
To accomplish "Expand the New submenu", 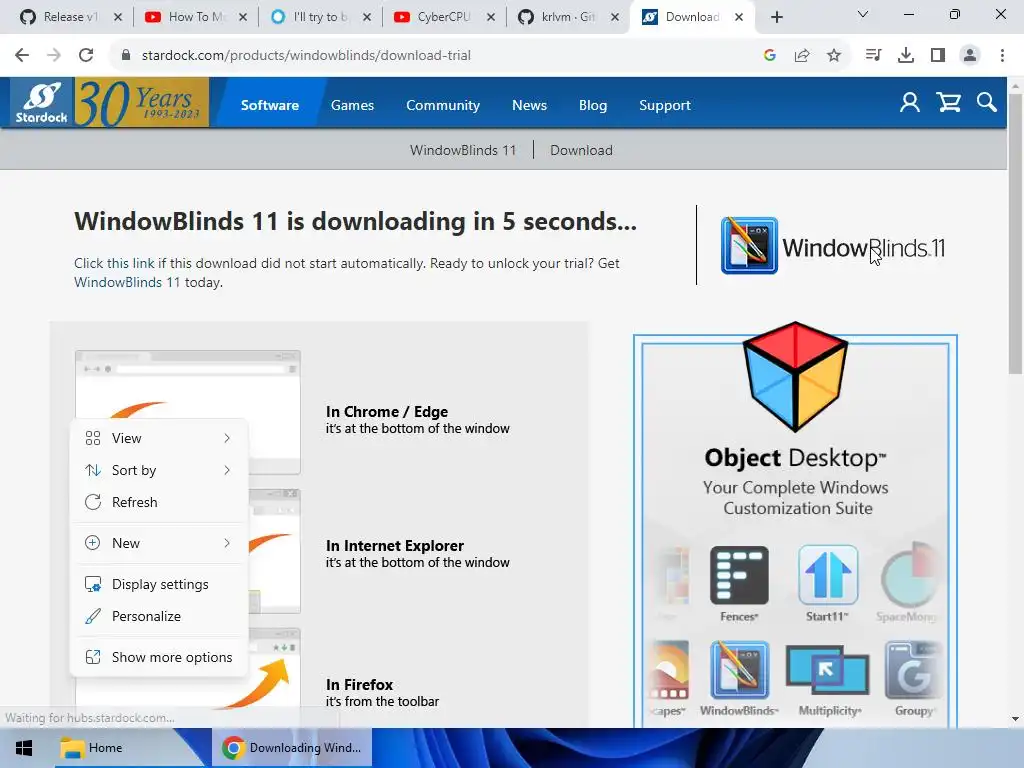I will coord(159,543).
